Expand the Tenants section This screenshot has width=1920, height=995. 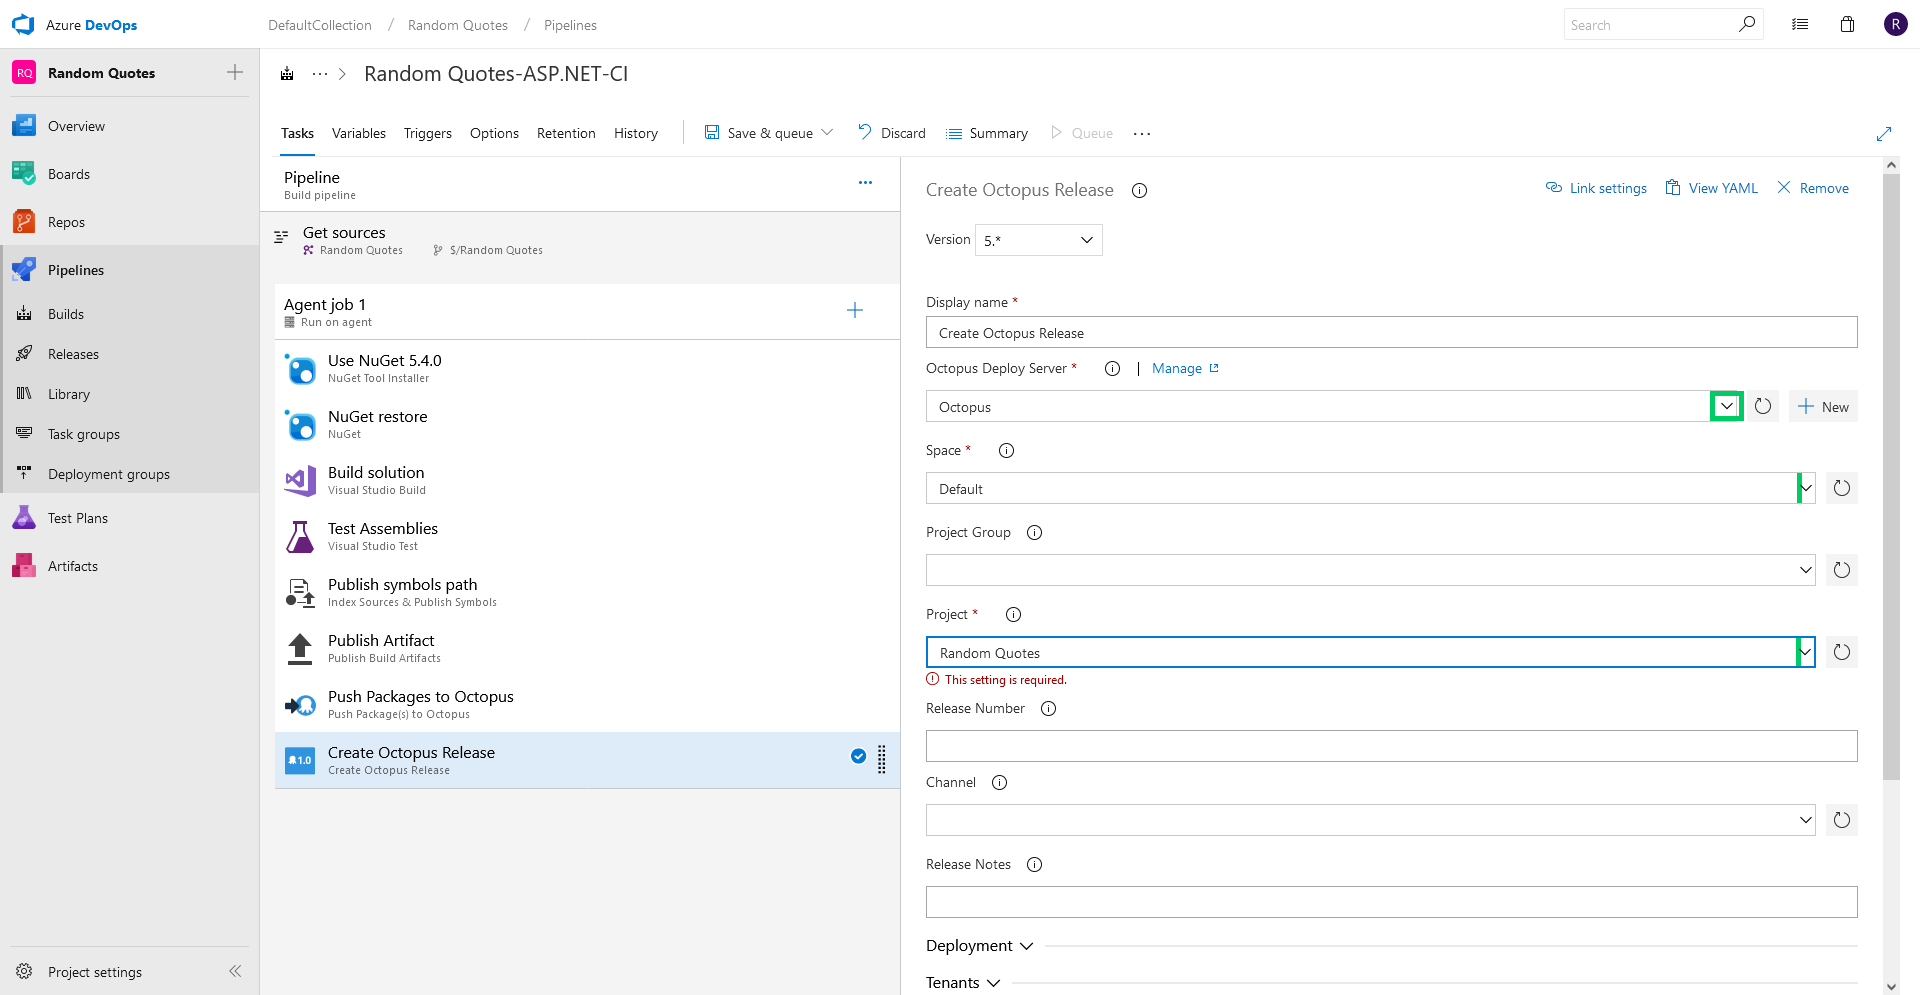(x=963, y=982)
